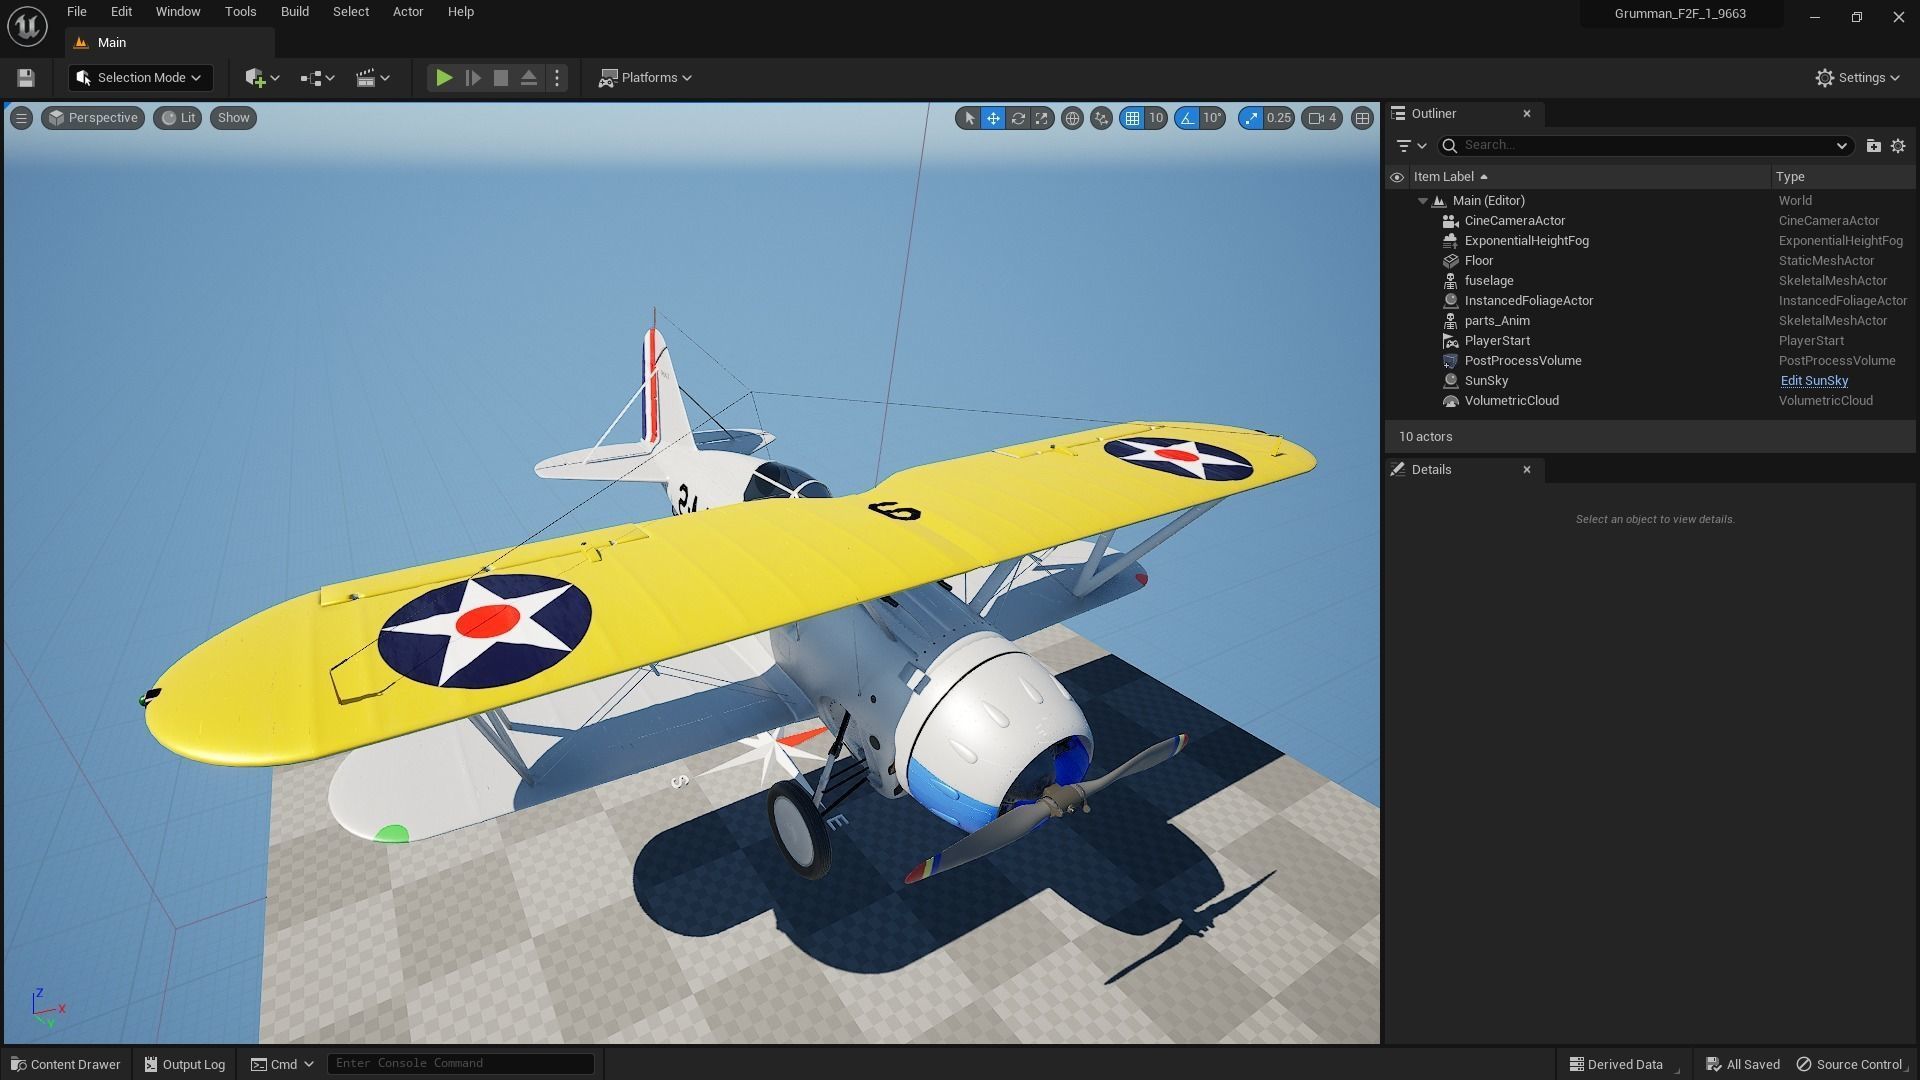Open grid snap value 10 dropdown
This screenshot has width=1920, height=1080.
[x=1156, y=118]
